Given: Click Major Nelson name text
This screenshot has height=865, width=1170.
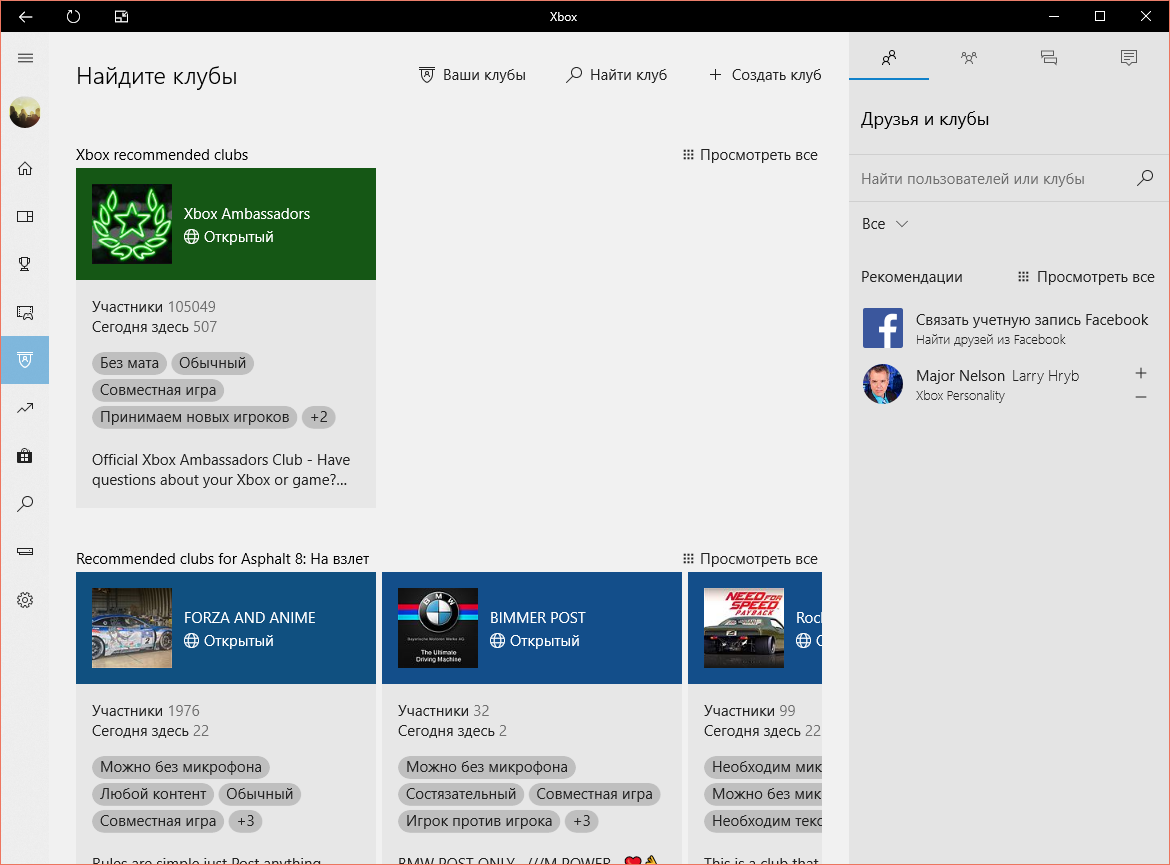Looking at the screenshot, I should click(x=960, y=376).
